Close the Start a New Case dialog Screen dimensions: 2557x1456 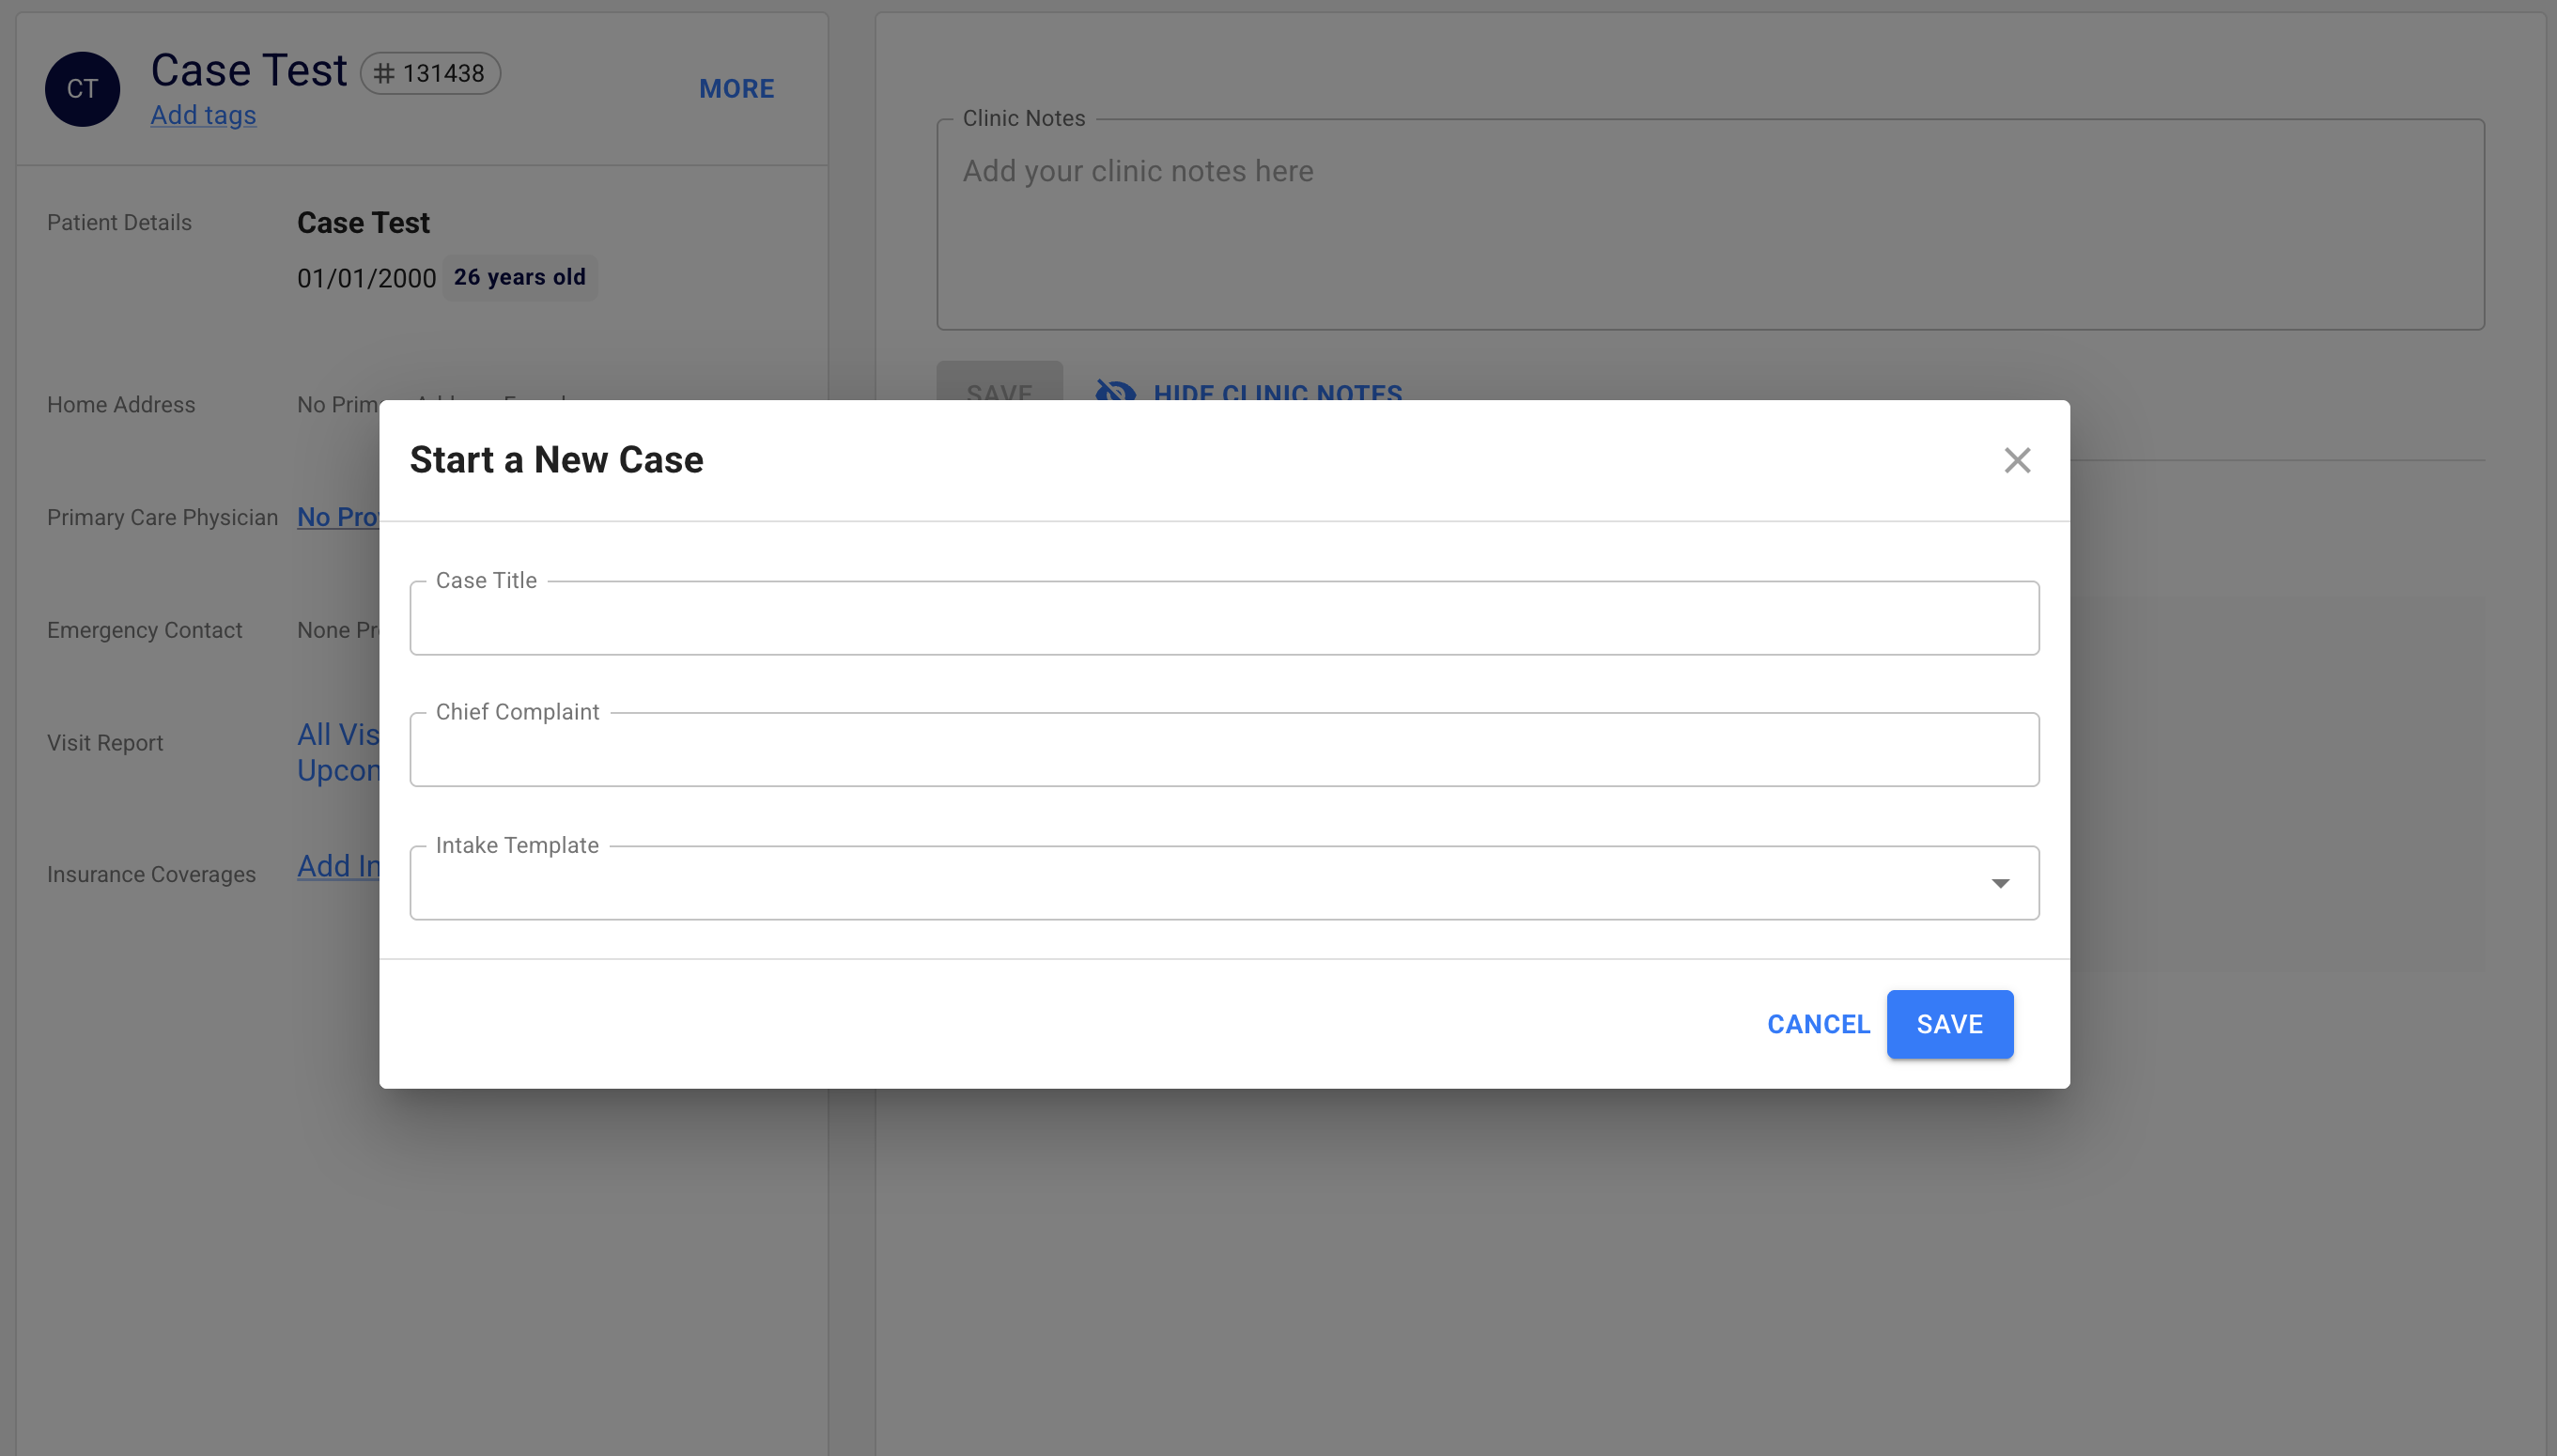point(2017,460)
